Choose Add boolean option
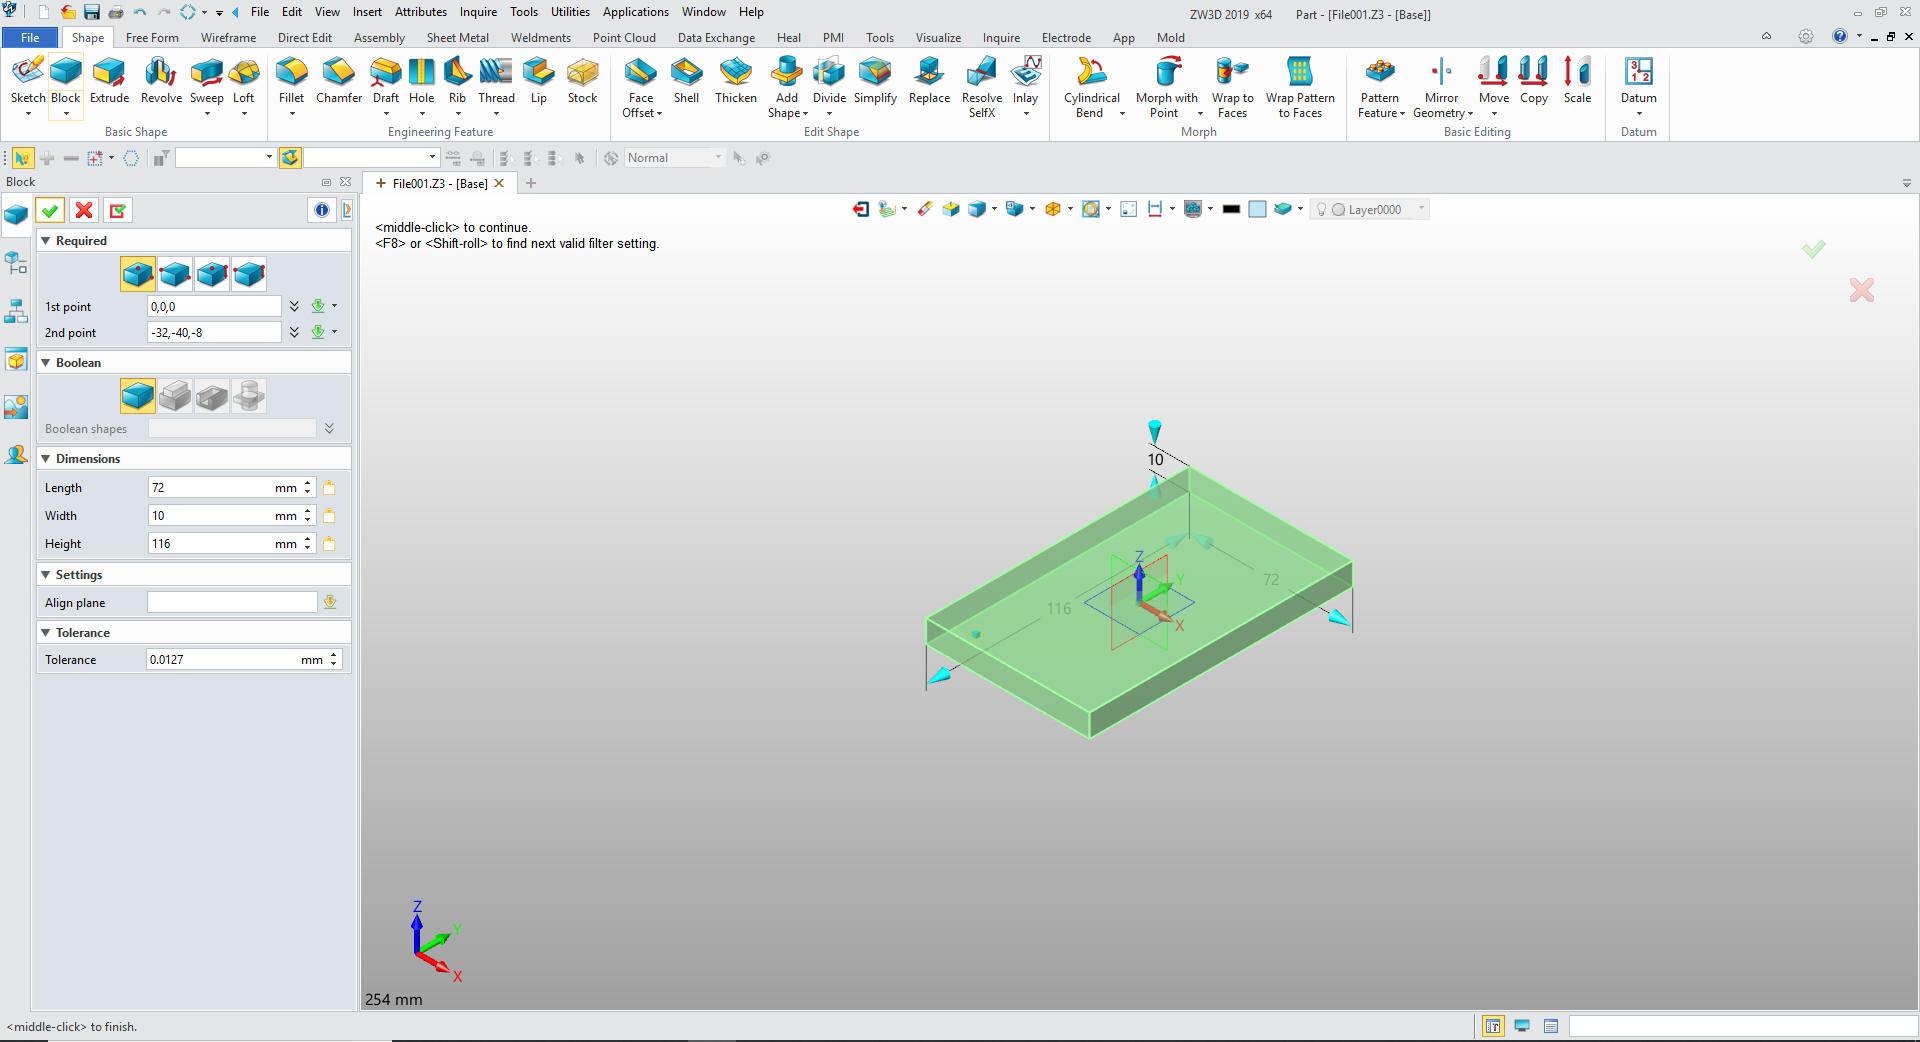Viewport: 1920px width, 1042px height. [x=175, y=396]
